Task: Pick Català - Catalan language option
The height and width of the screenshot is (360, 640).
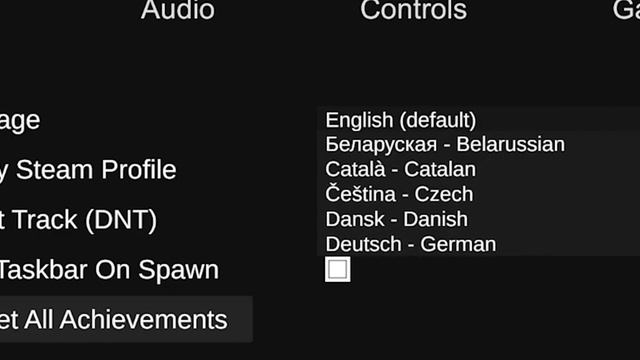Action: tap(478, 169)
